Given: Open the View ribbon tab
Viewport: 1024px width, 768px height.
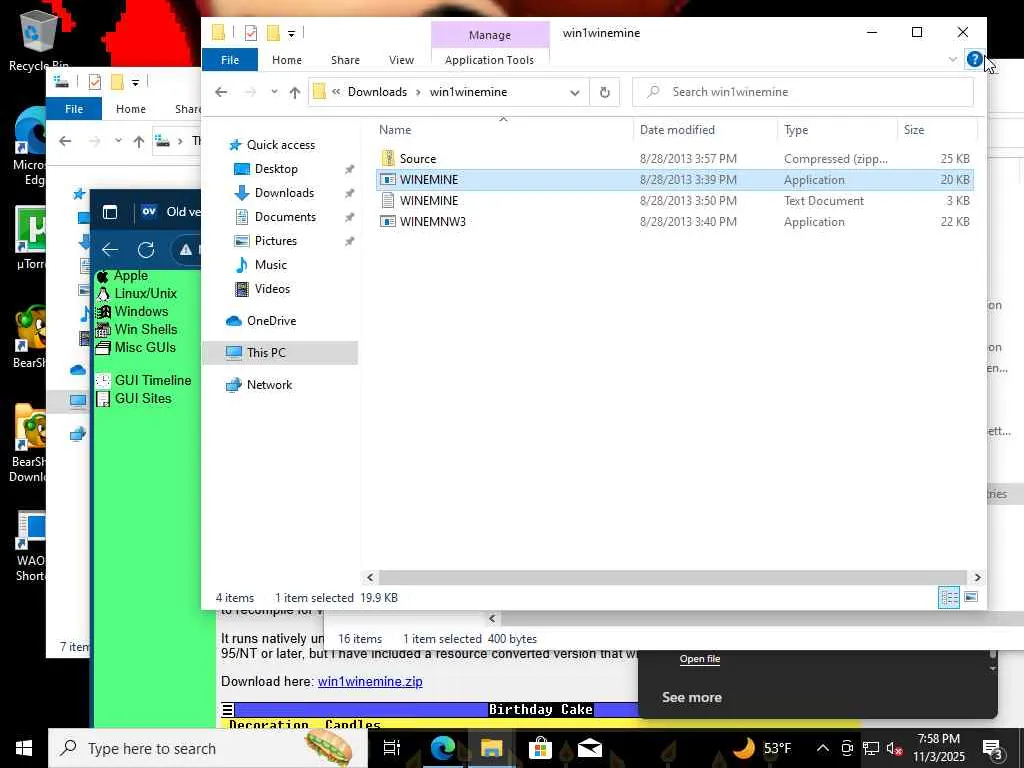Looking at the screenshot, I should tap(401, 59).
